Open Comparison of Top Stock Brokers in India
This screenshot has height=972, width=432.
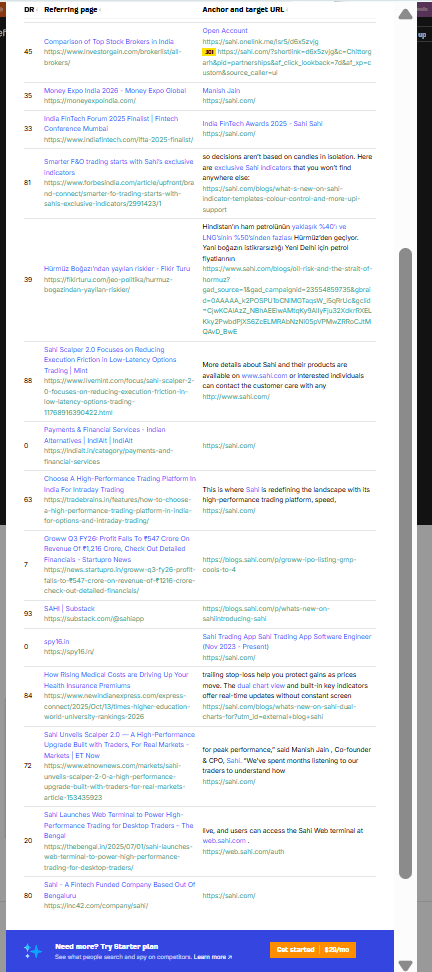[x=108, y=41]
